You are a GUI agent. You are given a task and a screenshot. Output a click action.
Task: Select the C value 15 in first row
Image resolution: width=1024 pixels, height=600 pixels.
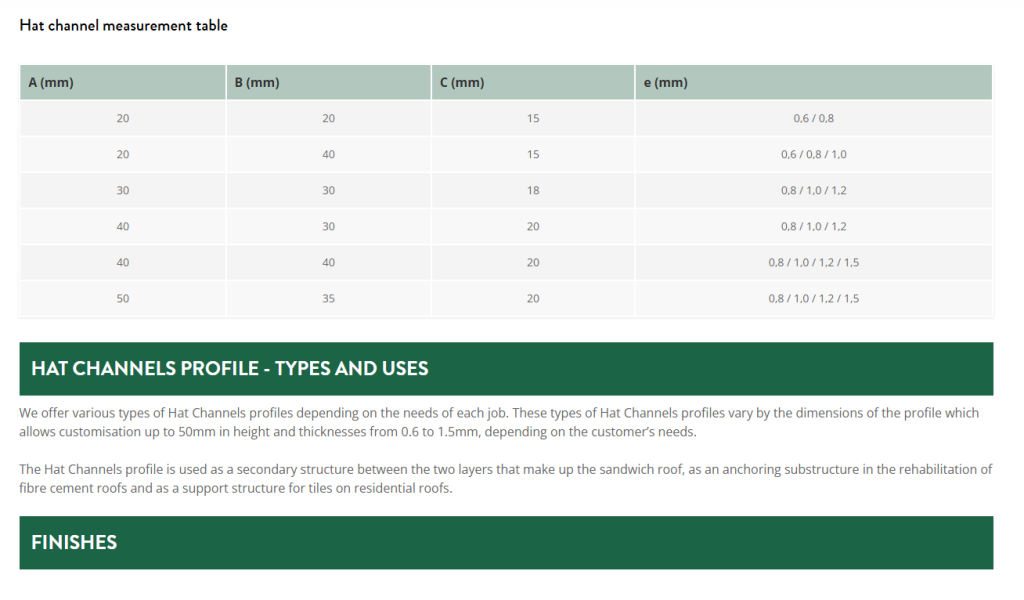tap(533, 118)
